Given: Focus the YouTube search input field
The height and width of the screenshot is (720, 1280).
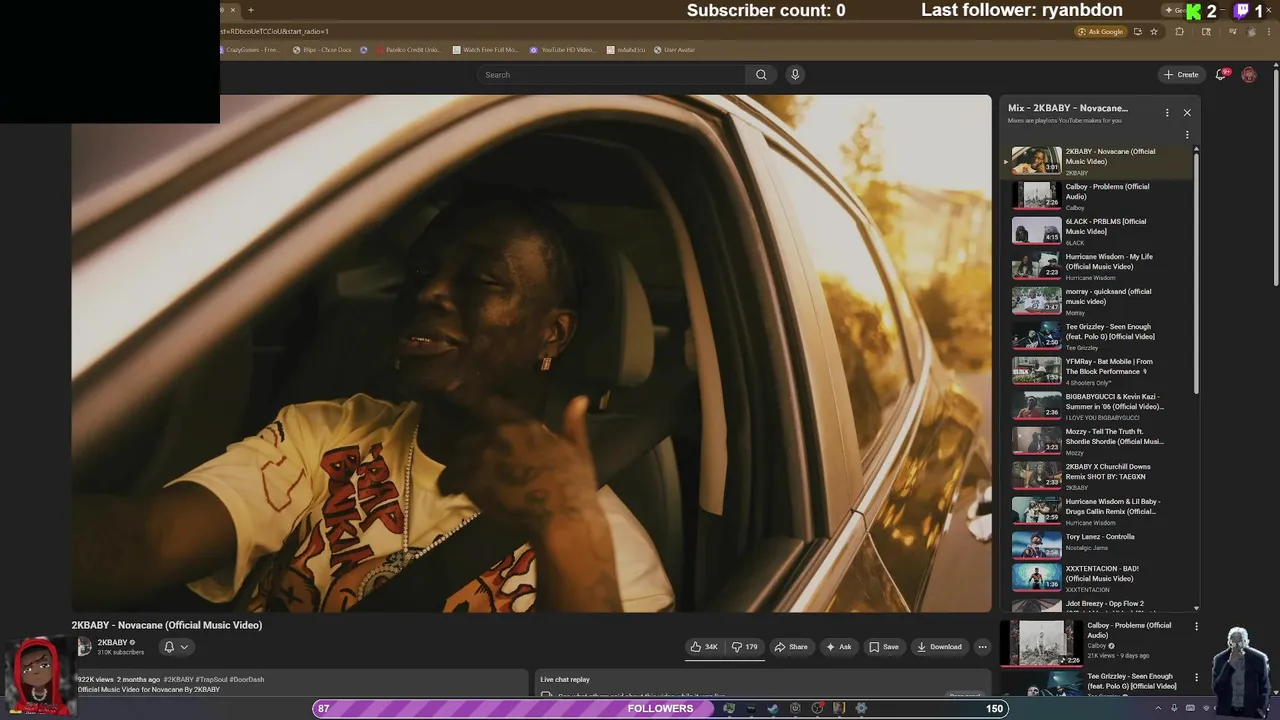Looking at the screenshot, I should point(612,75).
